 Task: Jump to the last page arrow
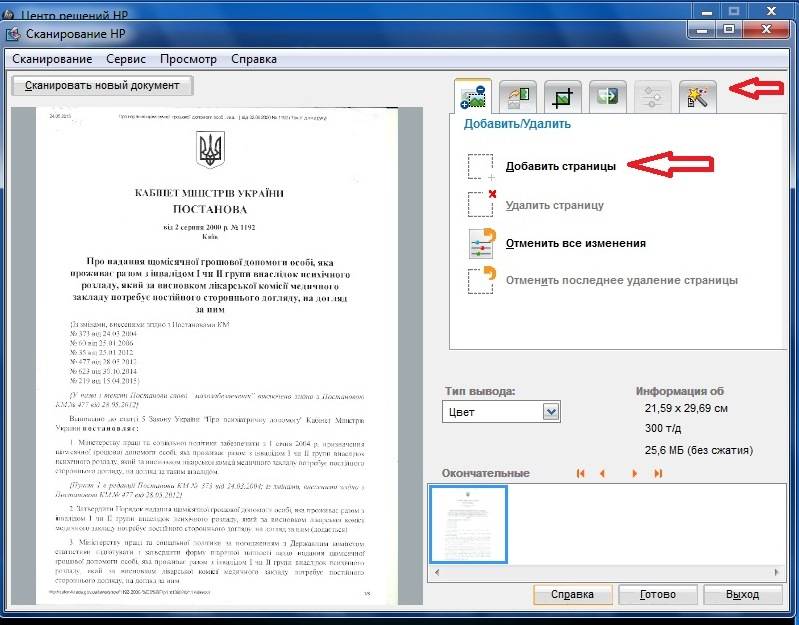click(655, 473)
